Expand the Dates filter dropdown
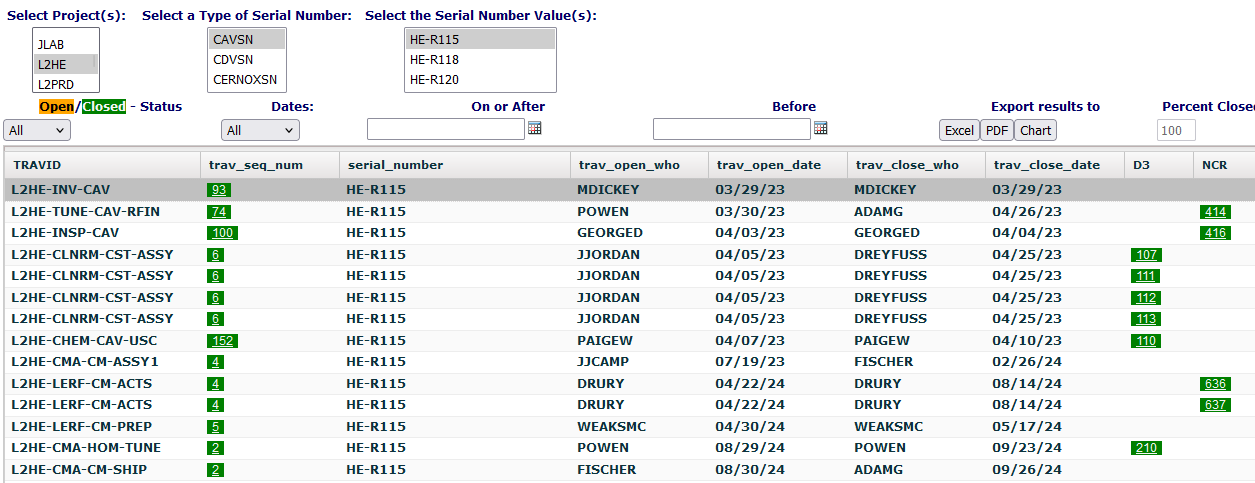Image resolution: width=1255 pixels, height=483 pixels. (x=260, y=130)
